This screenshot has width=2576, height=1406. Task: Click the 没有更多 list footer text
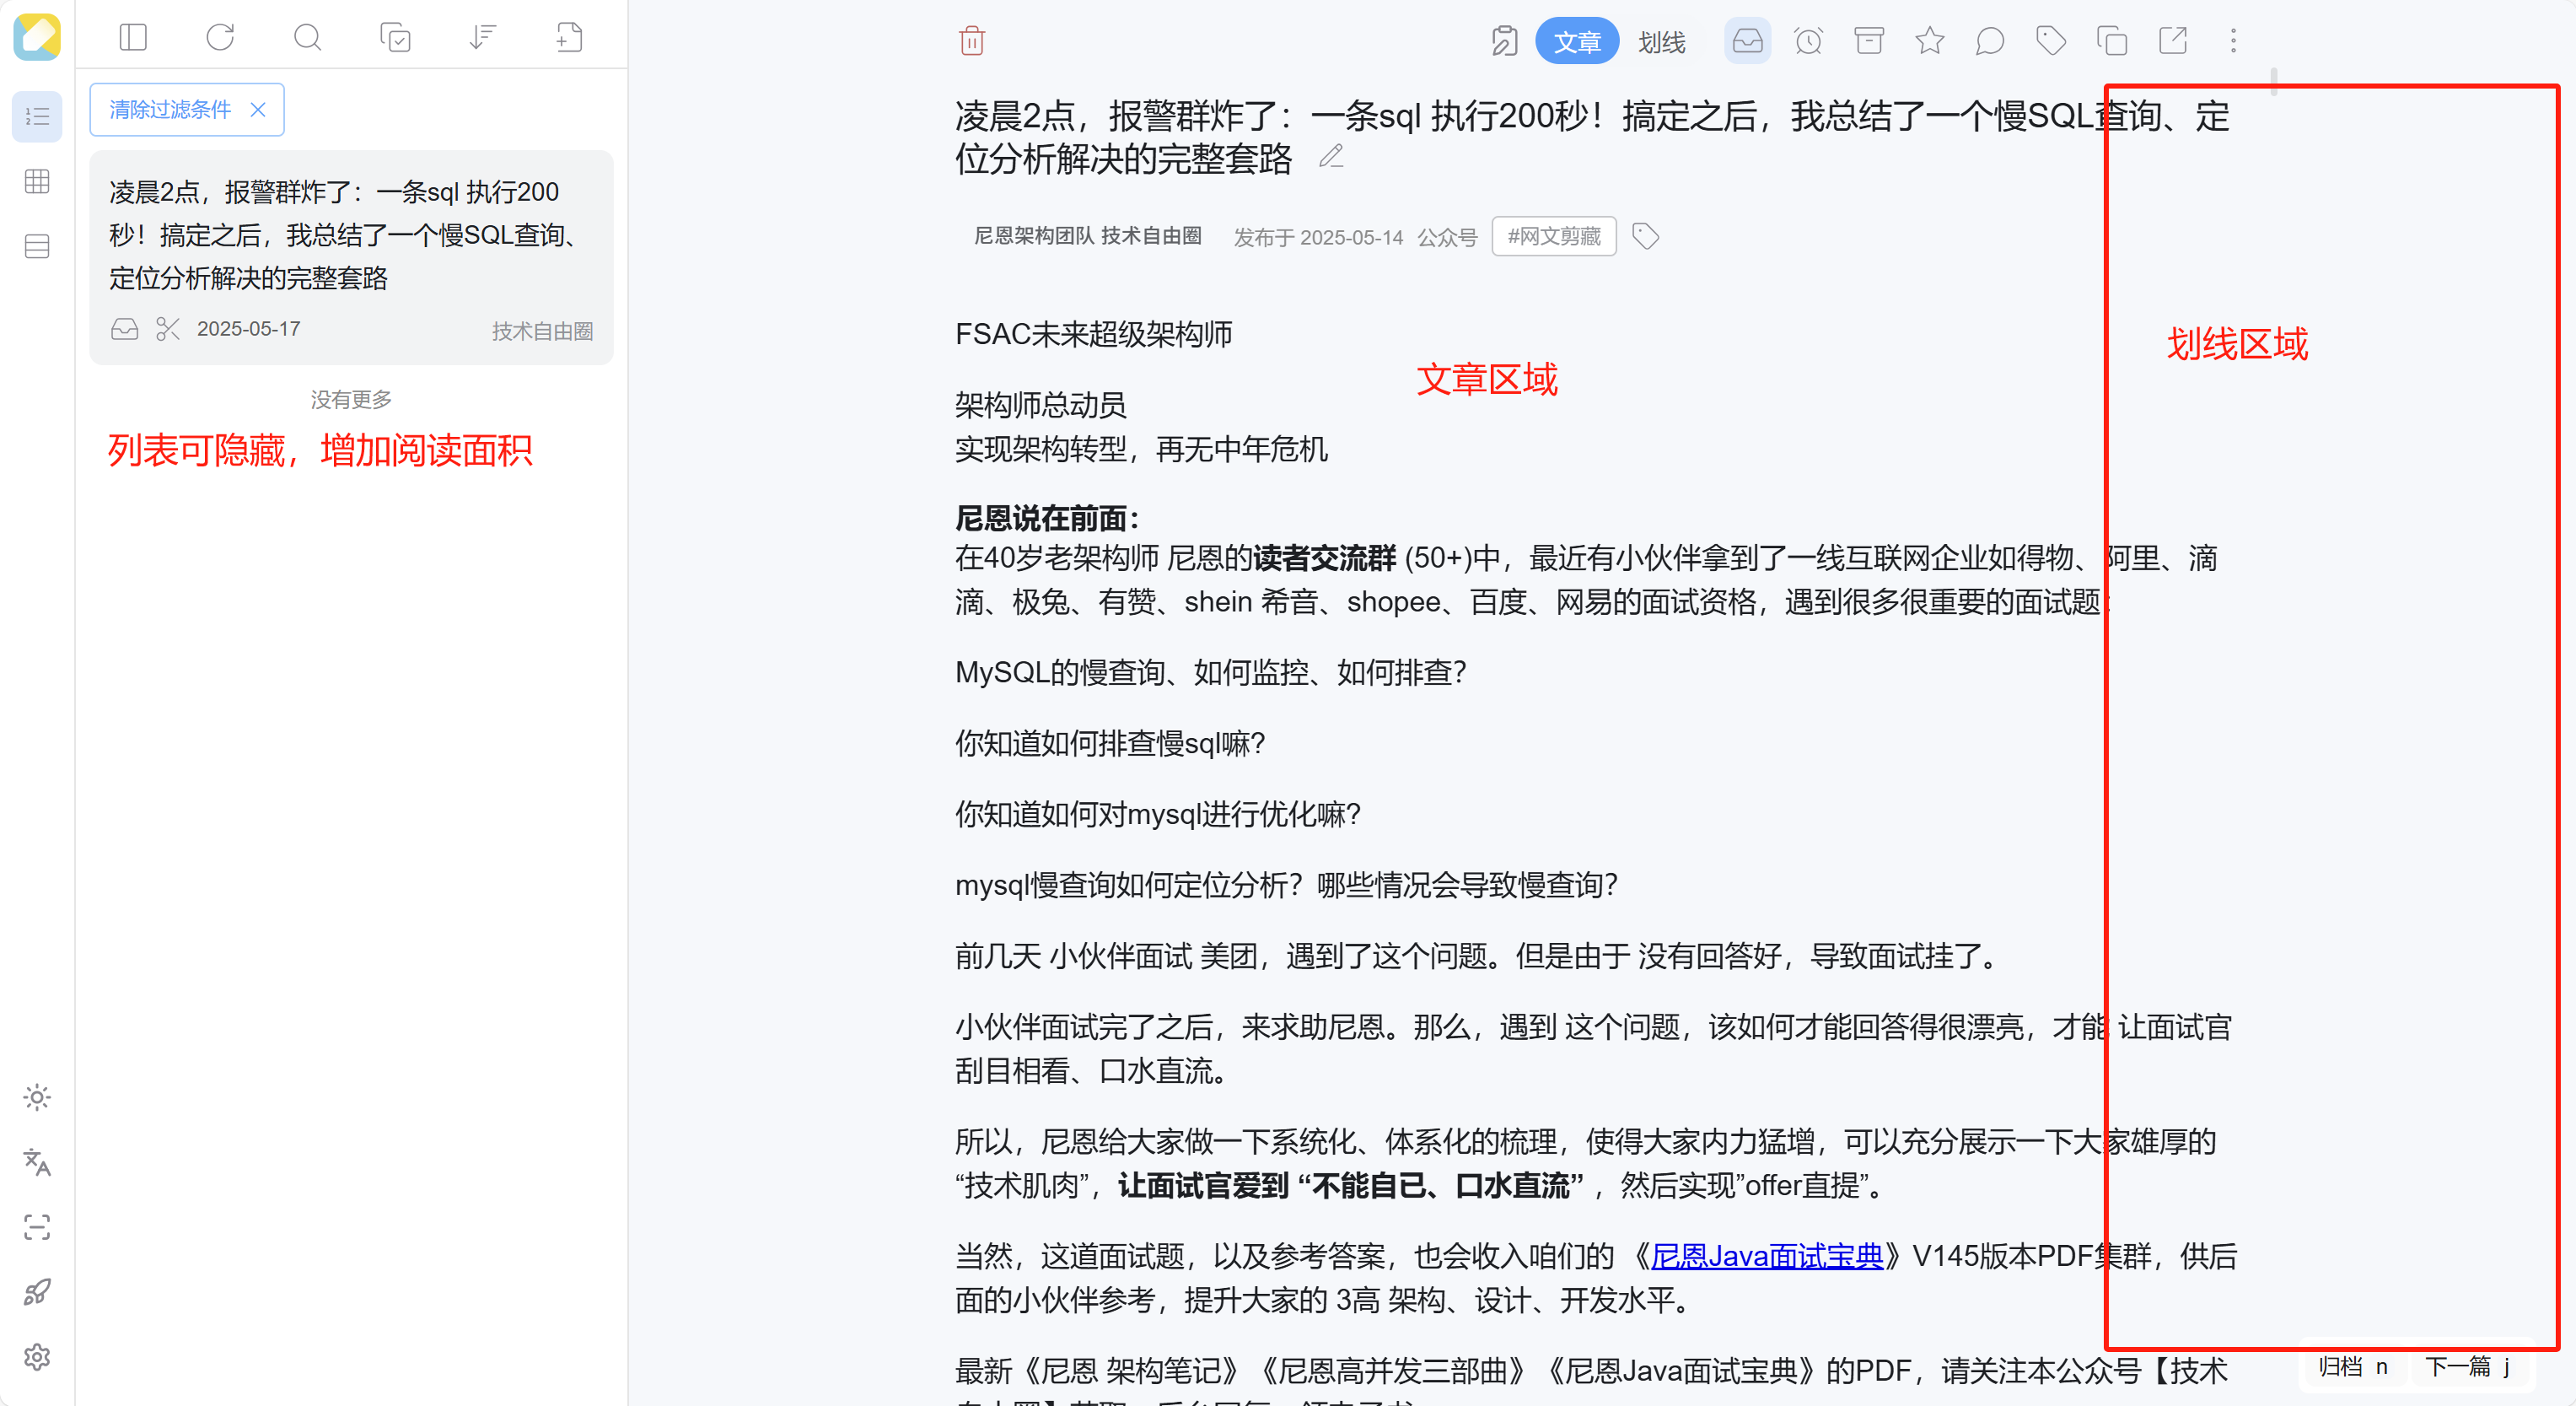tap(351, 399)
